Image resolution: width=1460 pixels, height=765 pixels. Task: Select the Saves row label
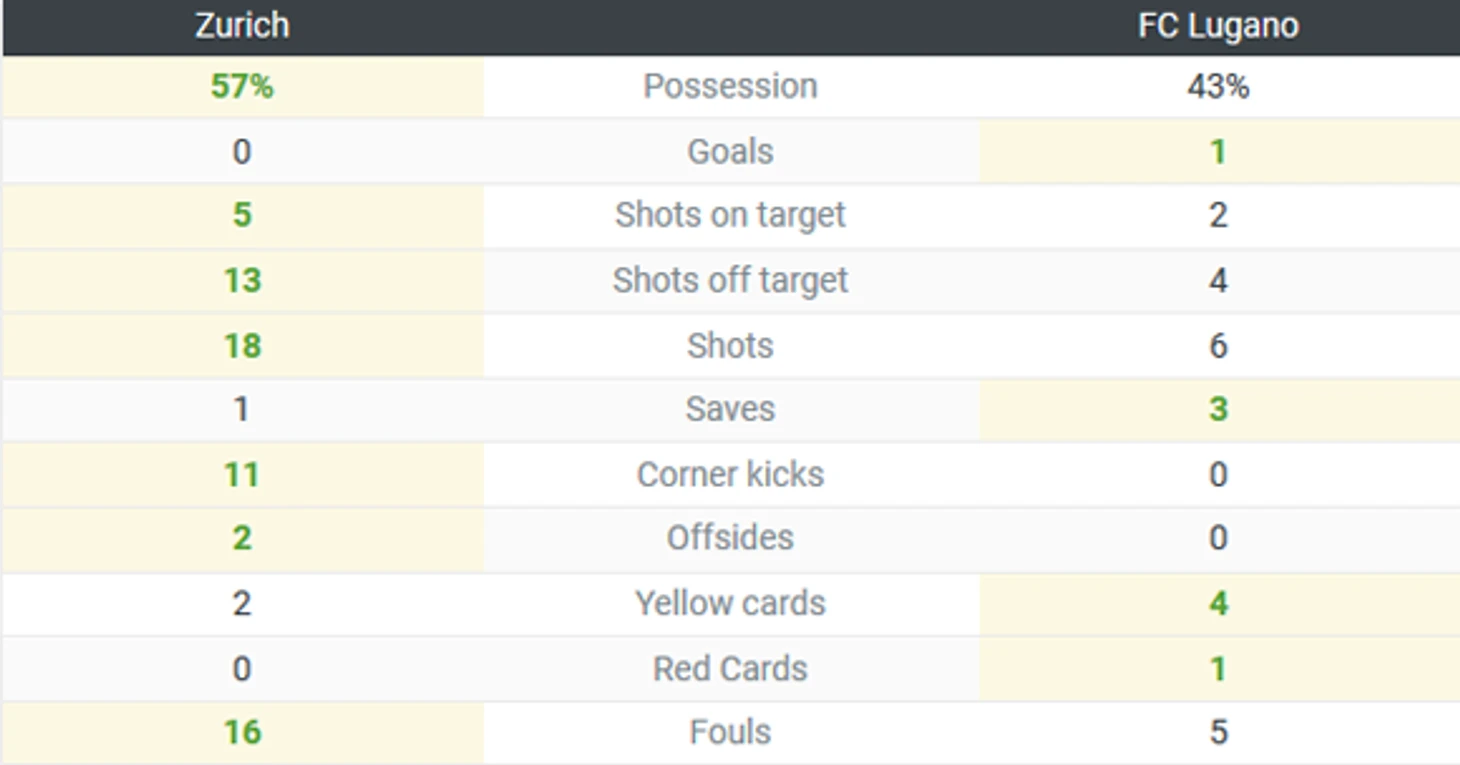[730, 409]
